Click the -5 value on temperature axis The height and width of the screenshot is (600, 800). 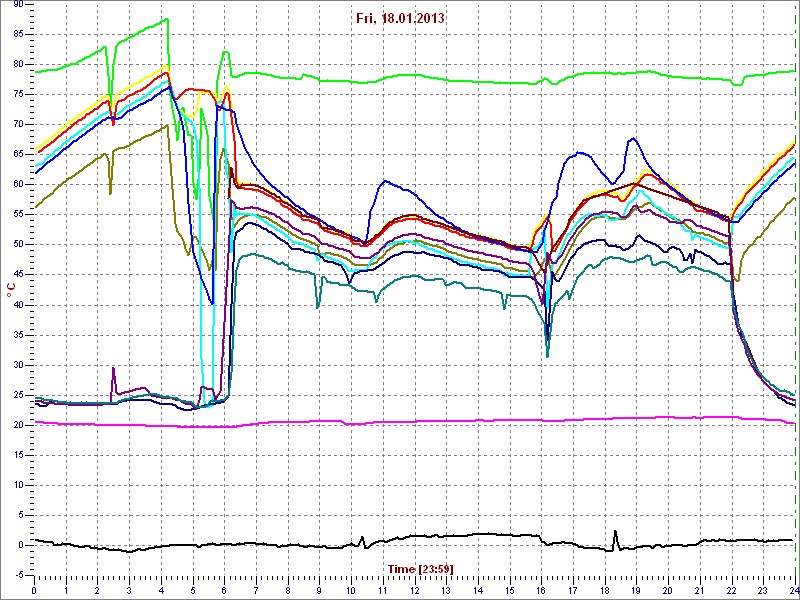(x=17, y=575)
